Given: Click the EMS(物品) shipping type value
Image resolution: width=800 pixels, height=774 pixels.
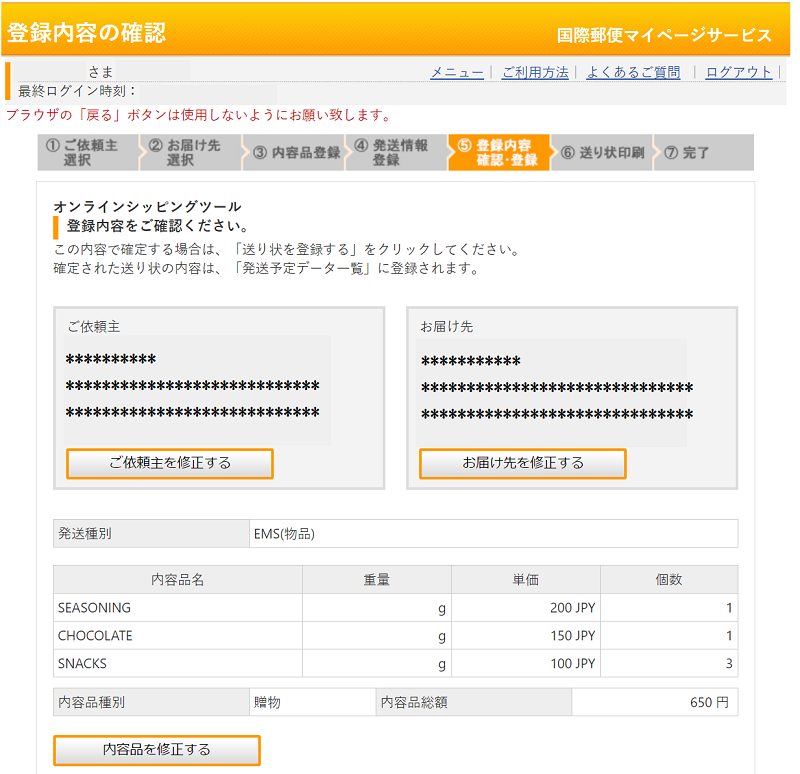Looking at the screenshot, I should pyautogui.click(x=284, y=534).
